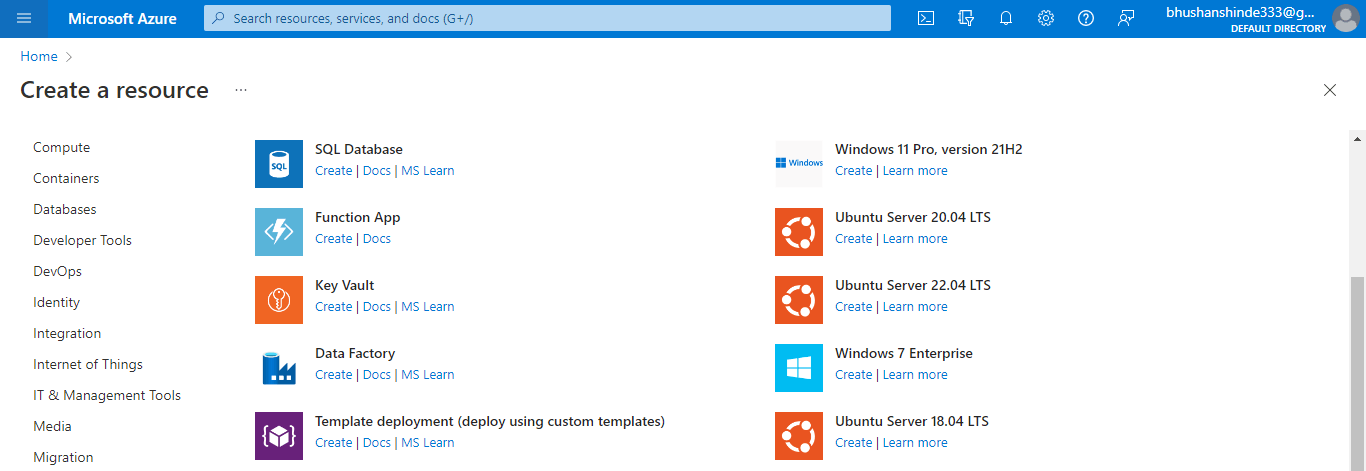
Task: Open the Internet of Things category
Action: 88,365
